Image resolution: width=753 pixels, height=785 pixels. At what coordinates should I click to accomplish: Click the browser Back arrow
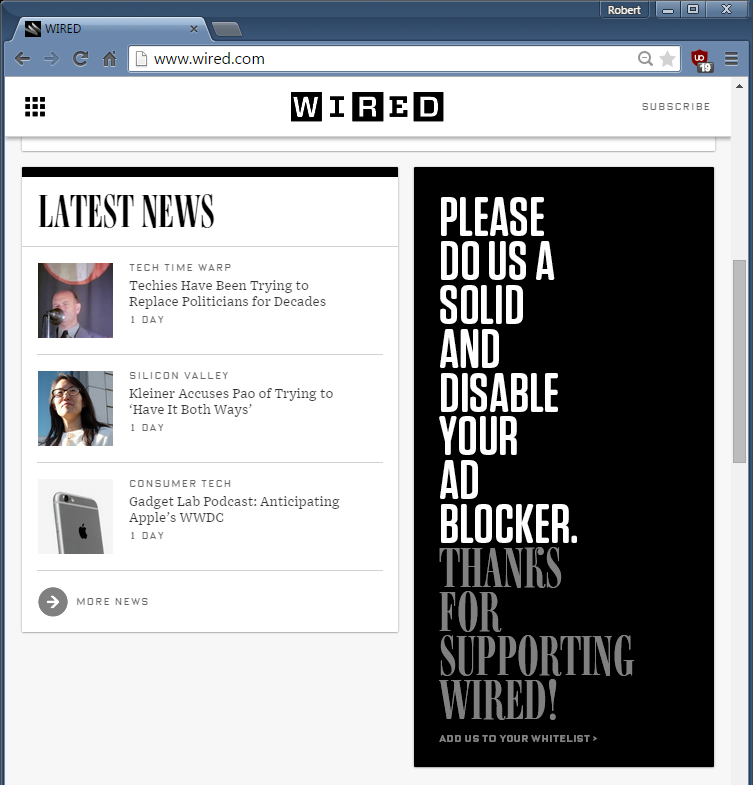(23, 59)
